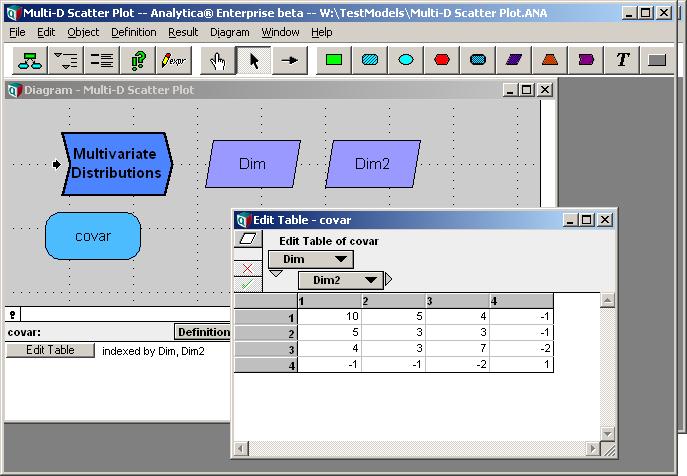687x476 pixels.
Task: Select the arrow edit pointer tool
Action: coord(253,60)
